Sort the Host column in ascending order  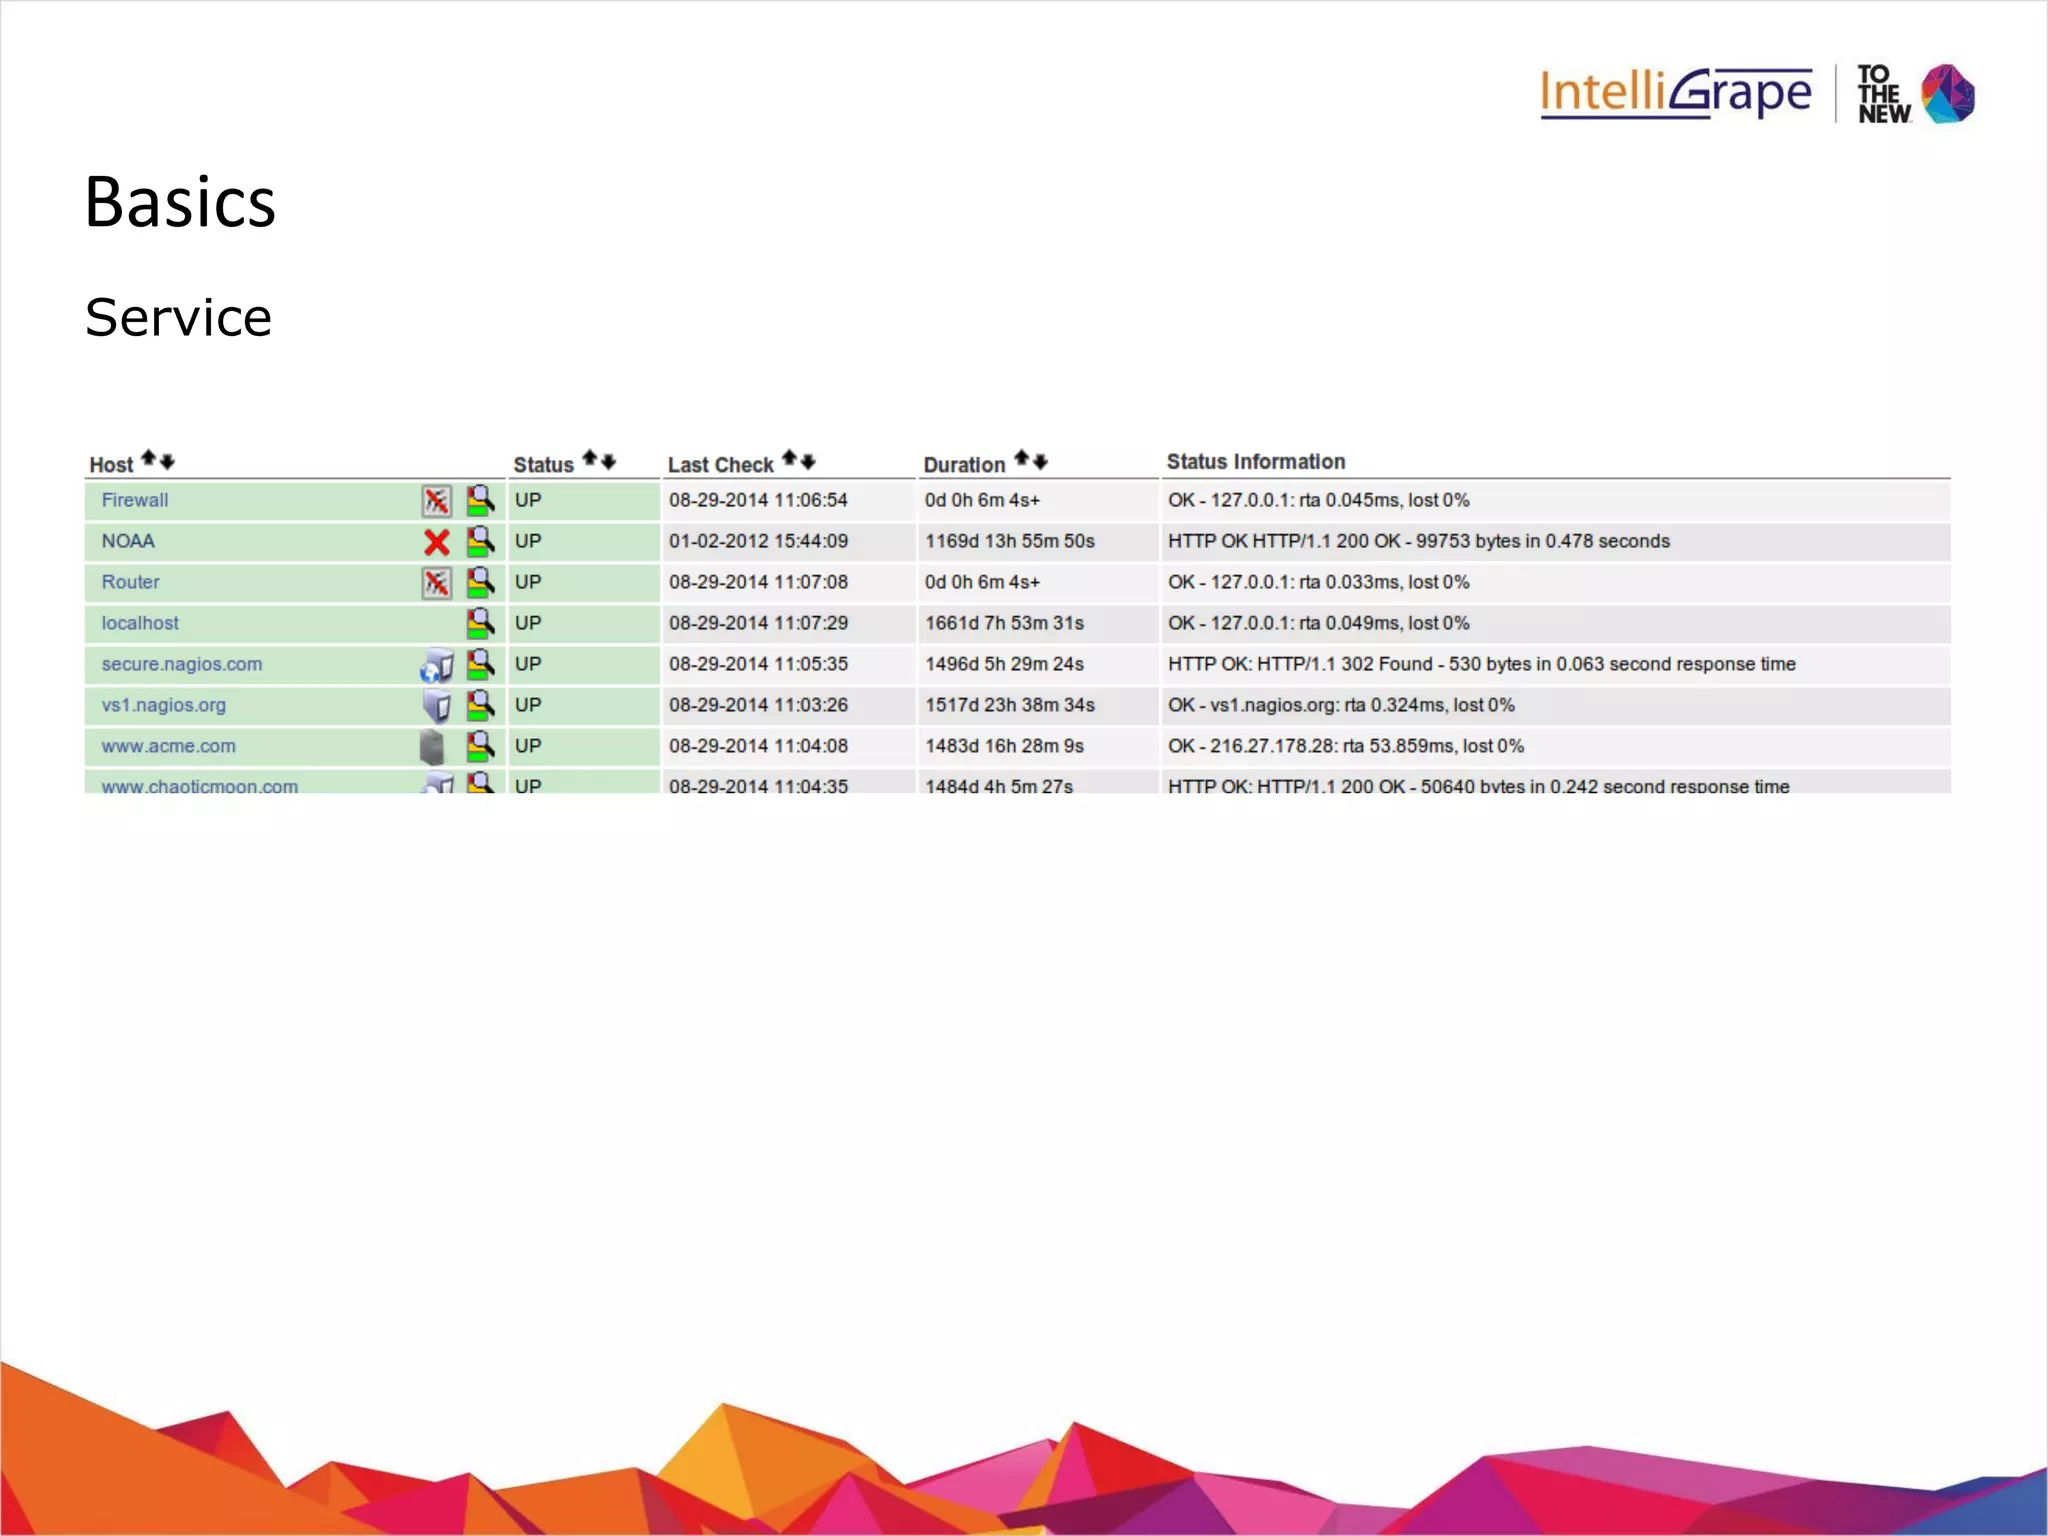click(x=148, y=459)
